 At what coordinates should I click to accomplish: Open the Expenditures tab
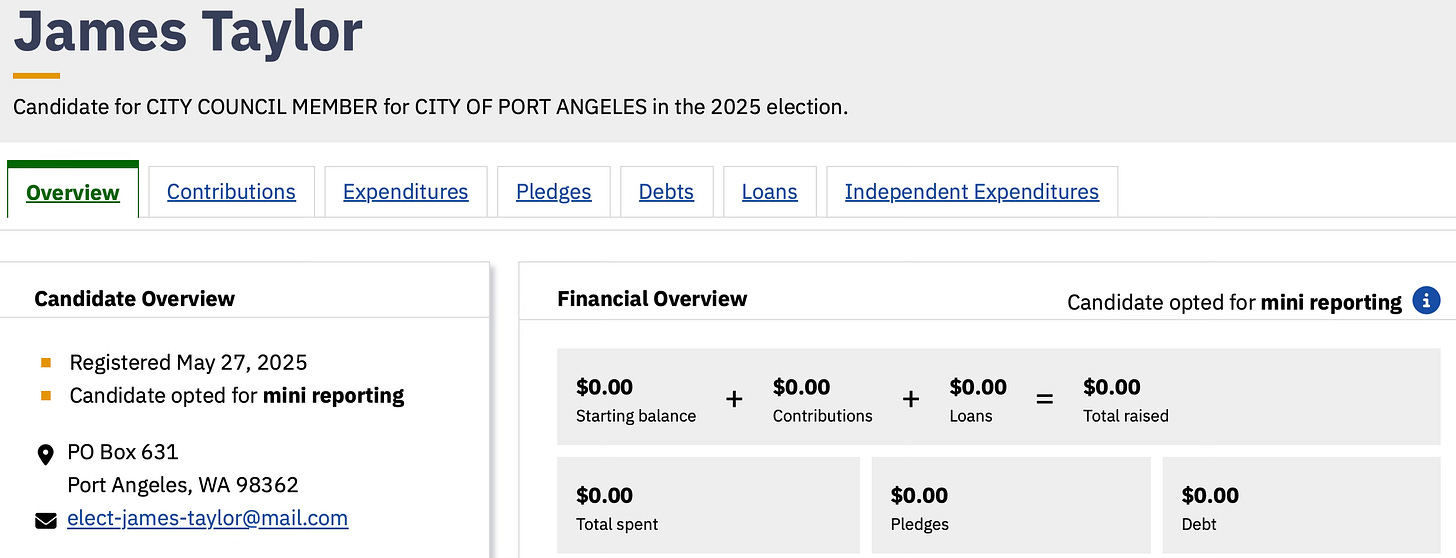[x=405, y=192]
